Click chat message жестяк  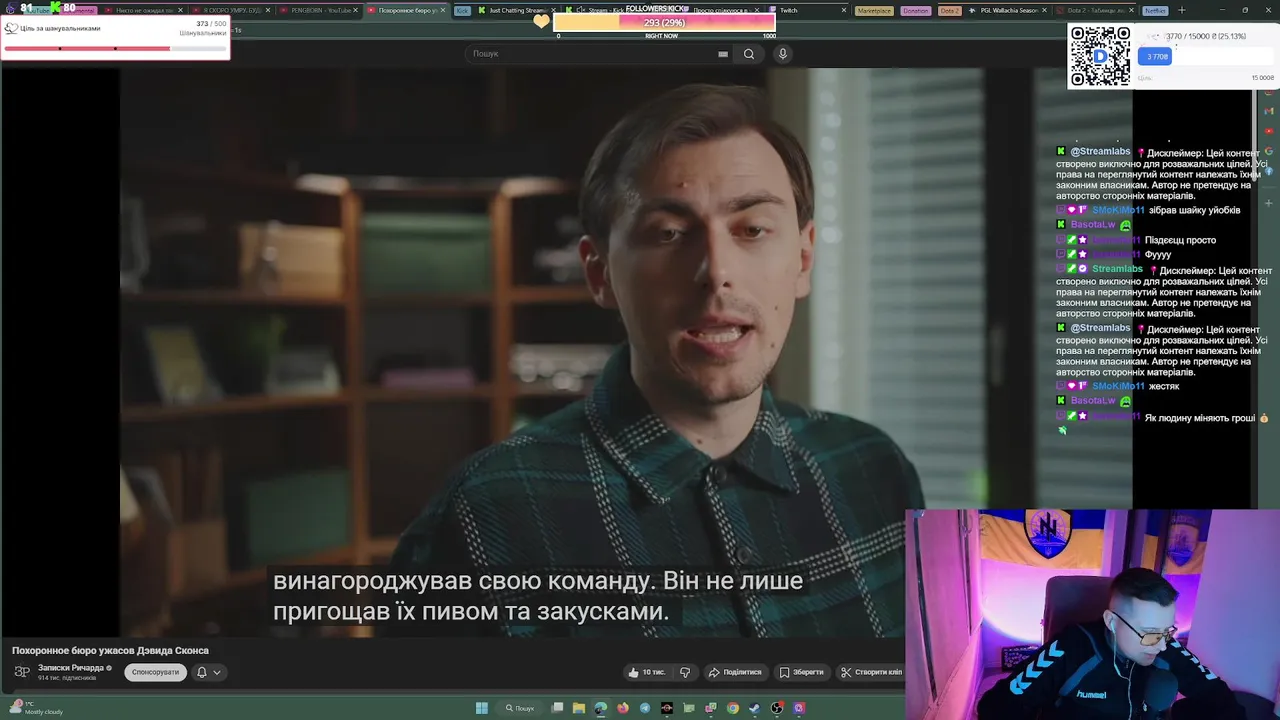[x=1164, y=386]
